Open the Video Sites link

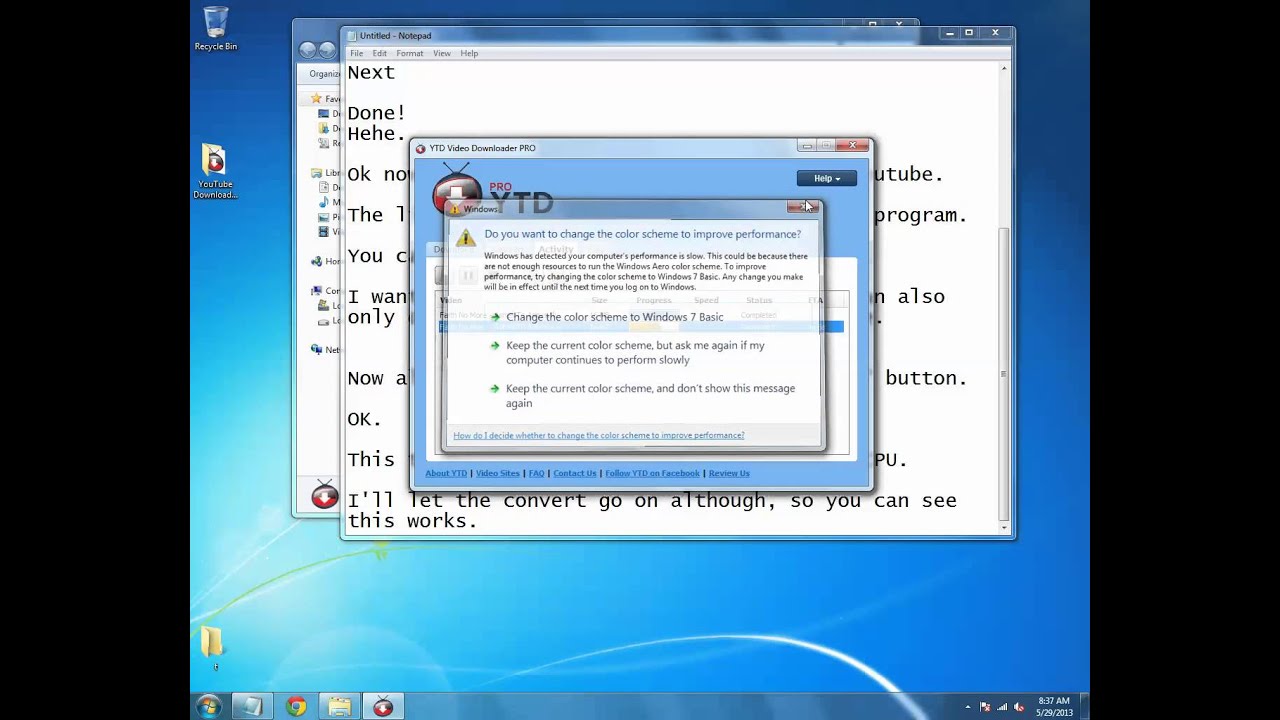(x=497, y=473)
